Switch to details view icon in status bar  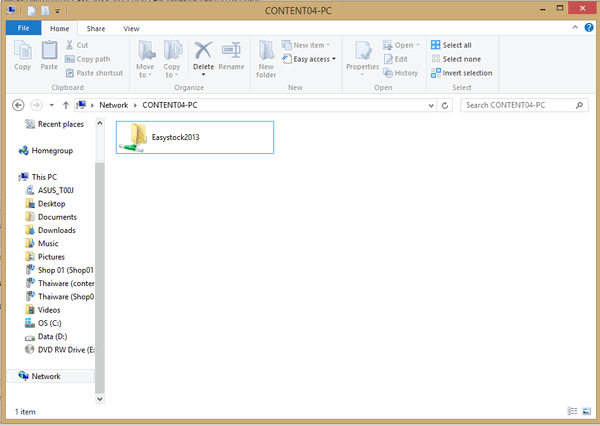(572, 411)
